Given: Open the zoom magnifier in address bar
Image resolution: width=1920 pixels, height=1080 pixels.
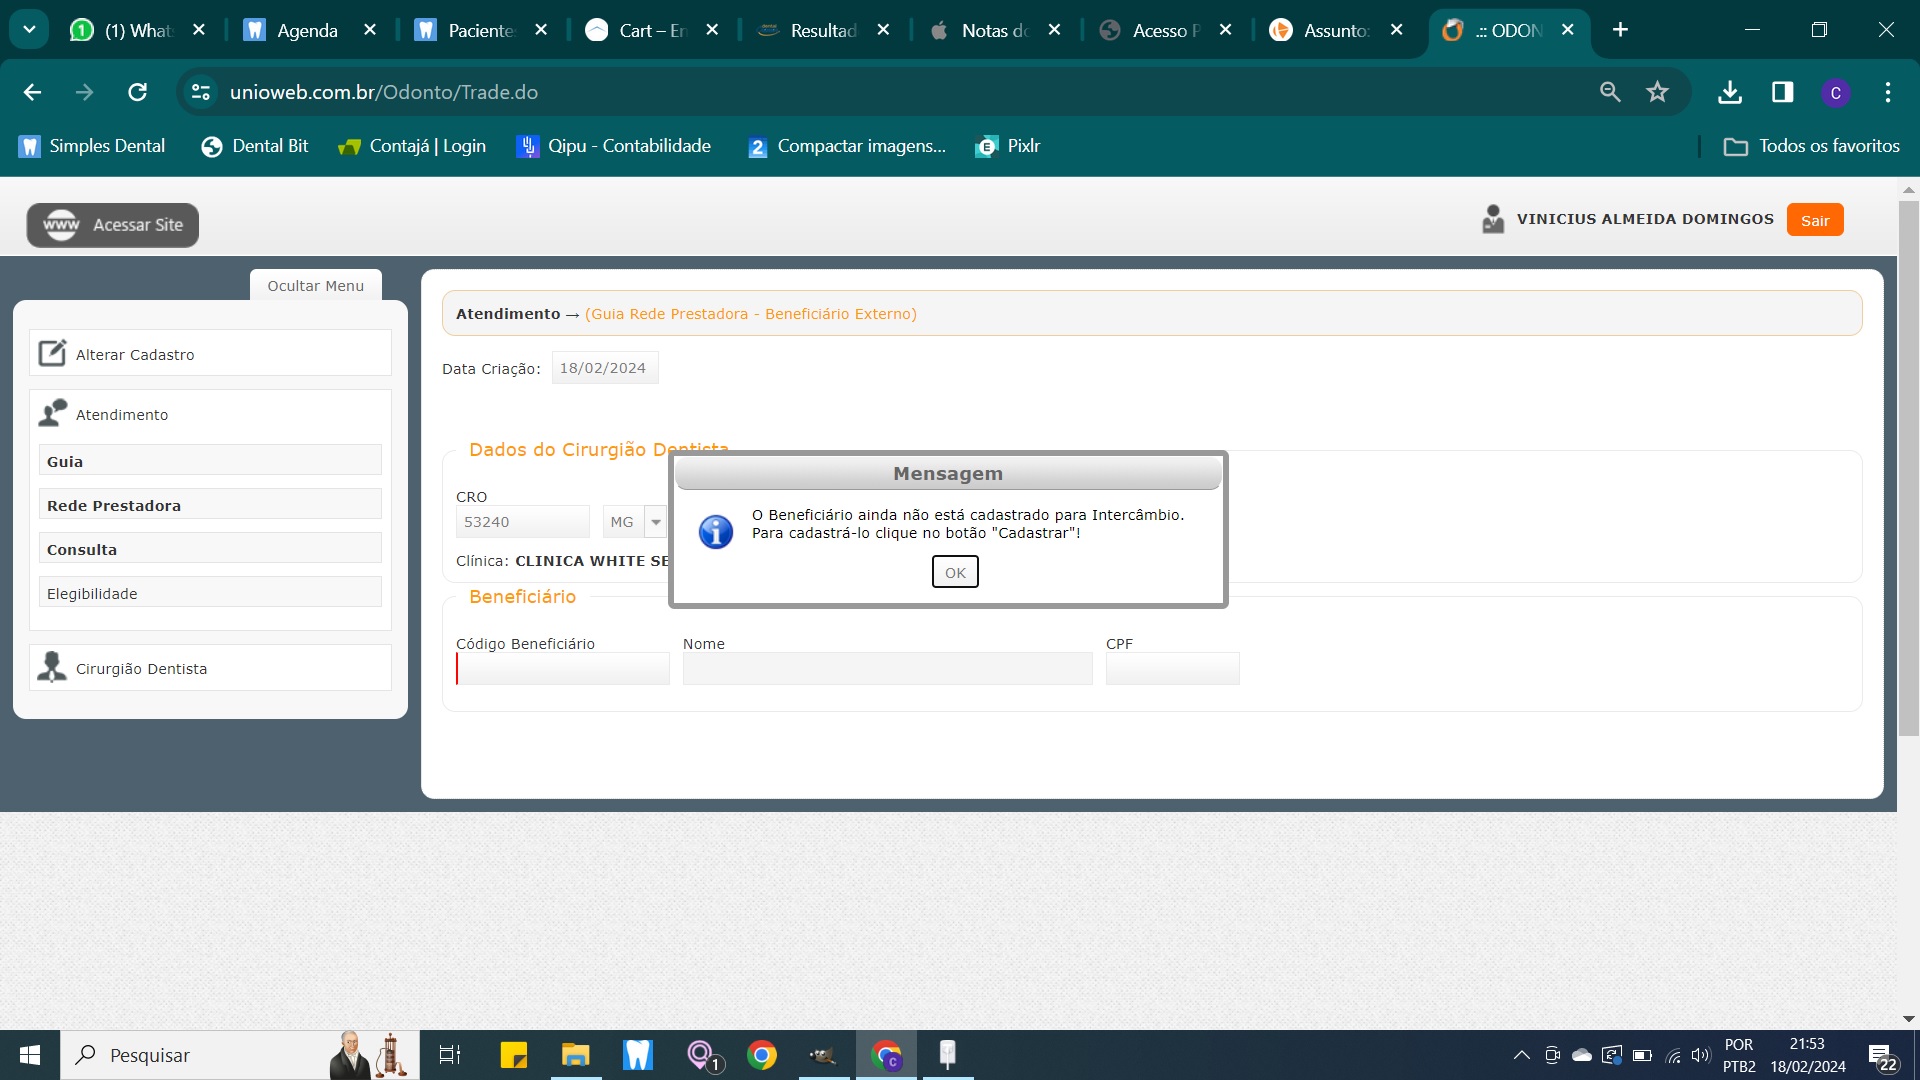Looking at the screenshot, I should point(1610,92).
